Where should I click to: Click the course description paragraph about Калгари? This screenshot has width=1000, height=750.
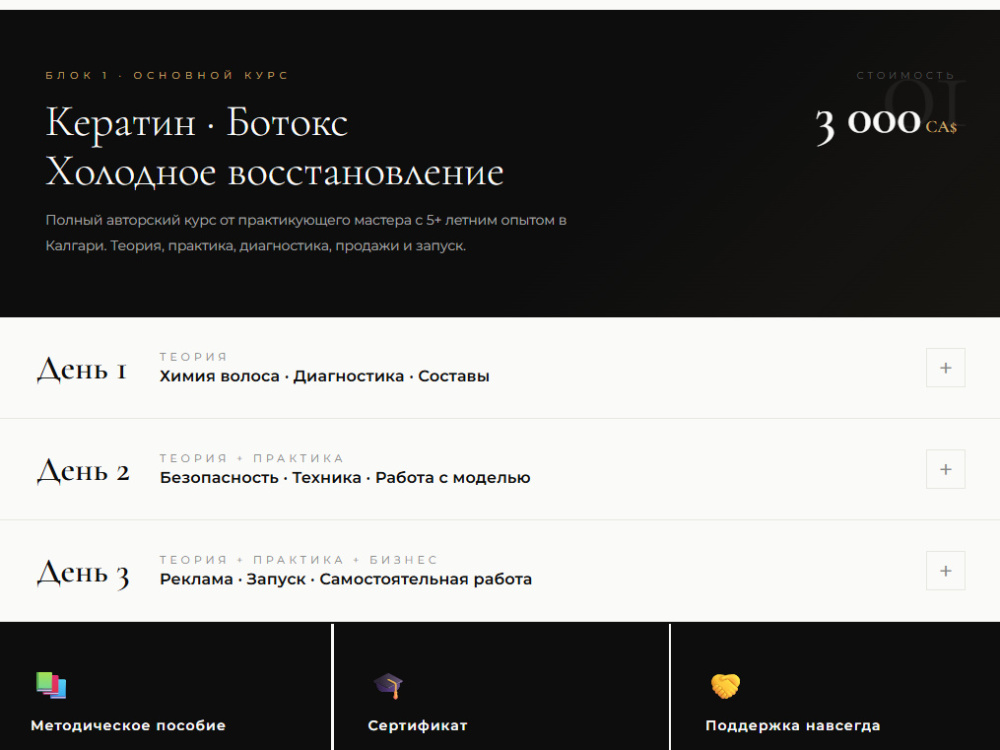(x=306, y=233)
